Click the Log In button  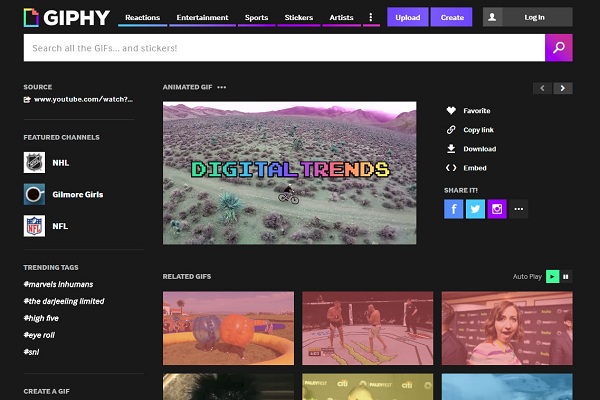coord(534,17)
